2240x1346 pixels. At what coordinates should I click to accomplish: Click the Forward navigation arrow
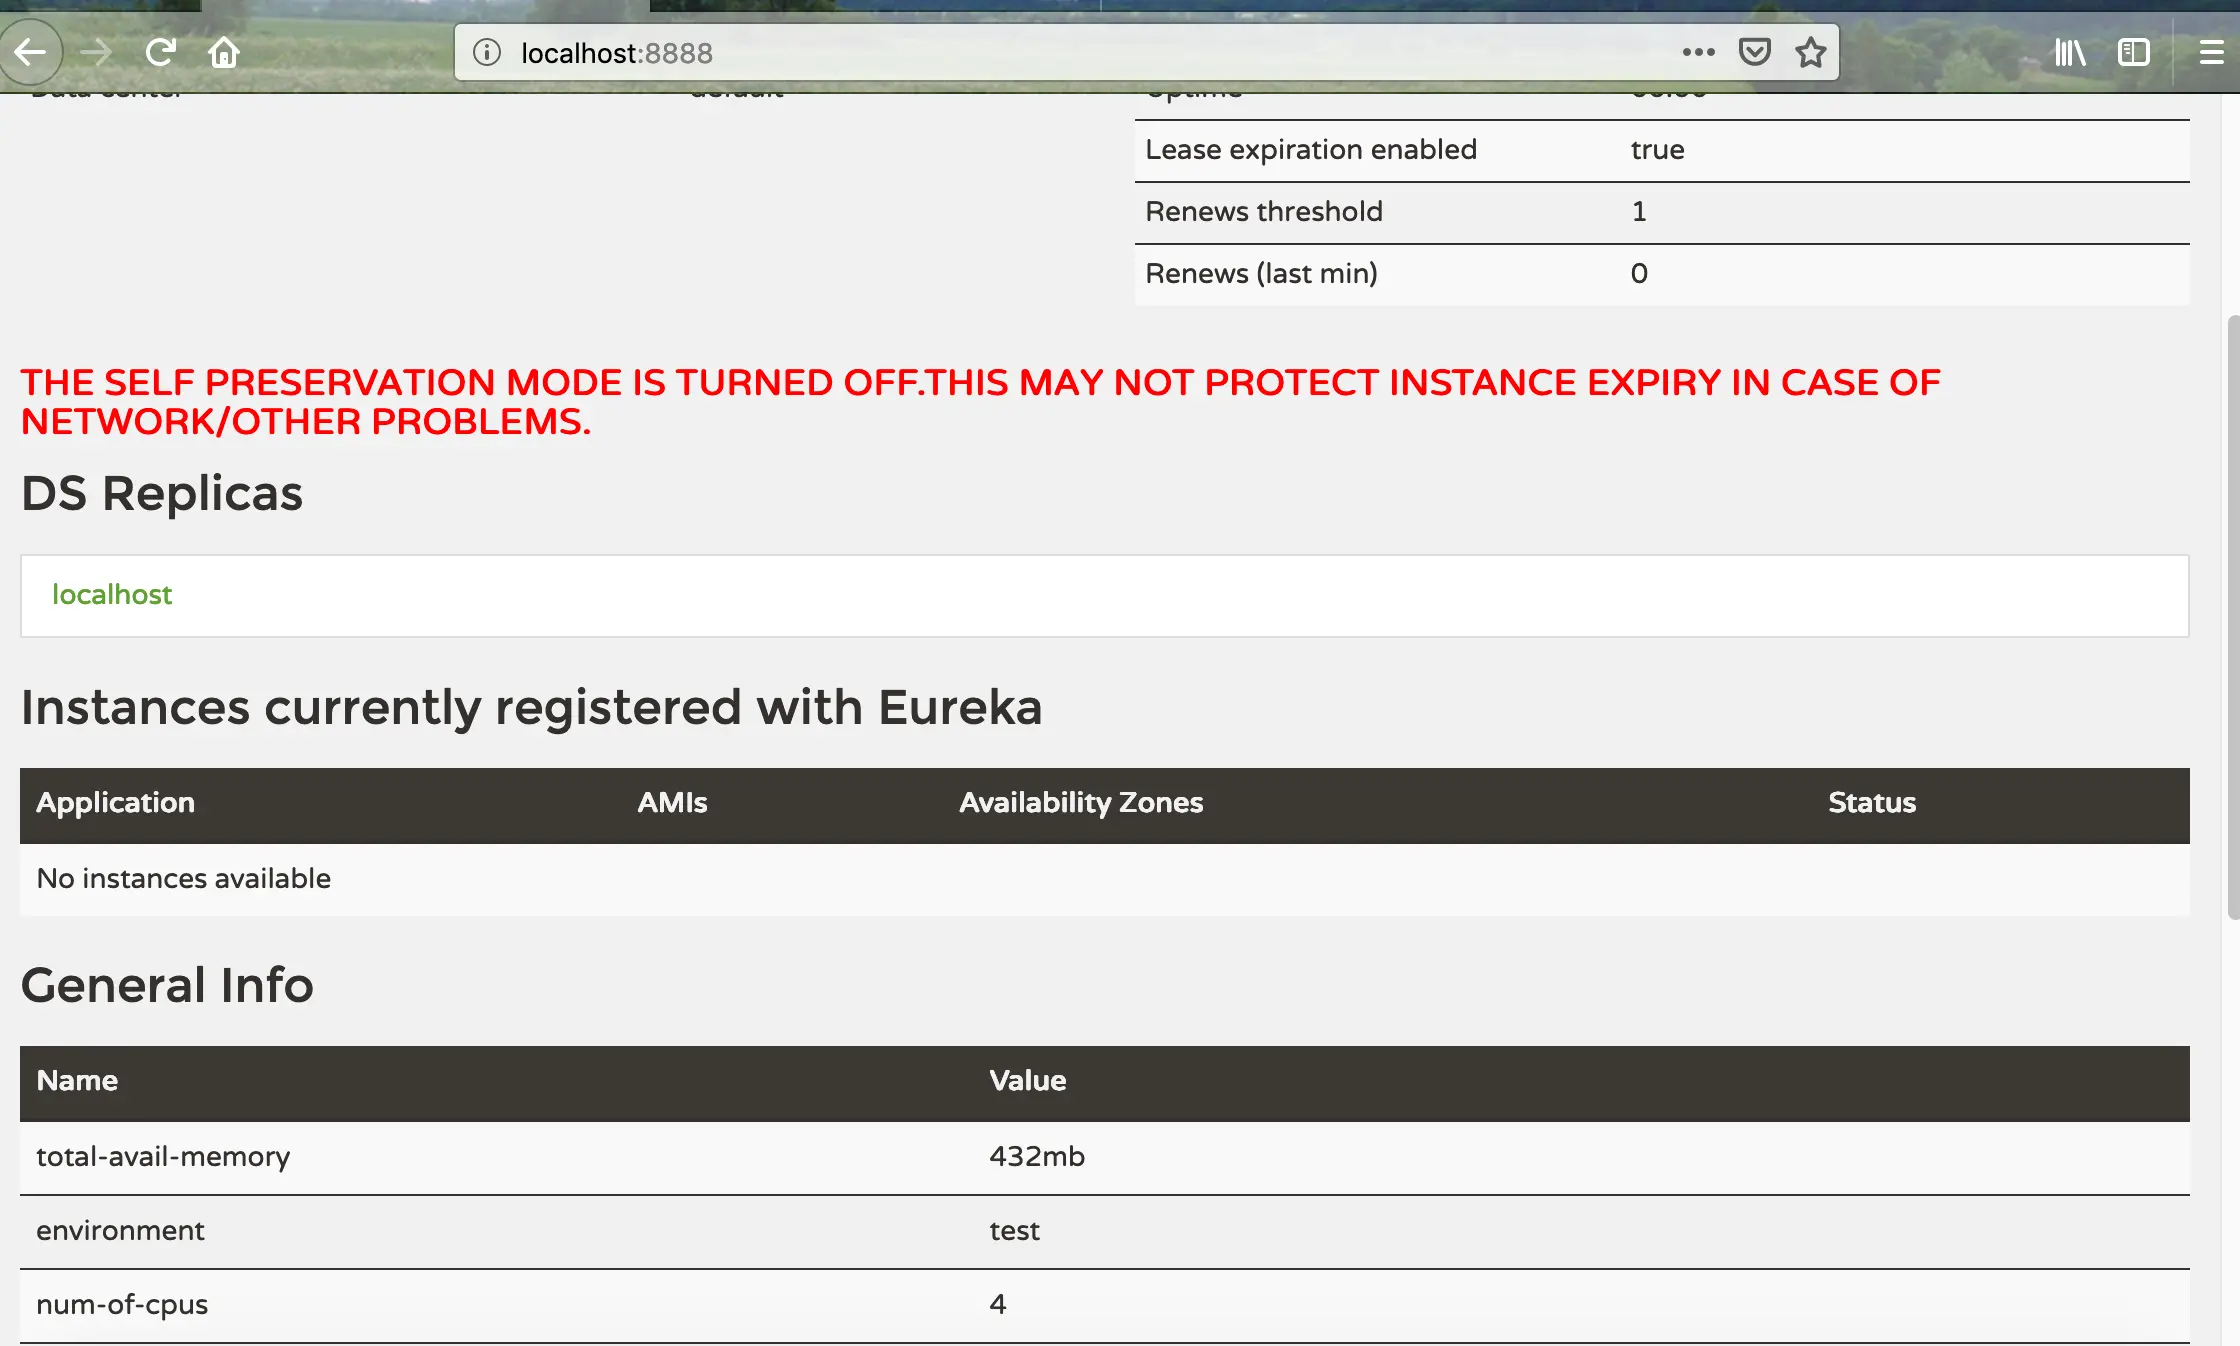pos(96,52)
